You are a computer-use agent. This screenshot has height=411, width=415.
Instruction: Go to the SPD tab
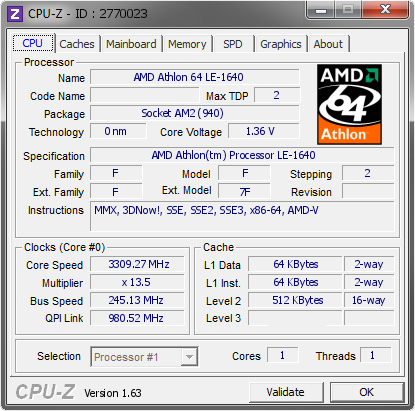(233, 44)
